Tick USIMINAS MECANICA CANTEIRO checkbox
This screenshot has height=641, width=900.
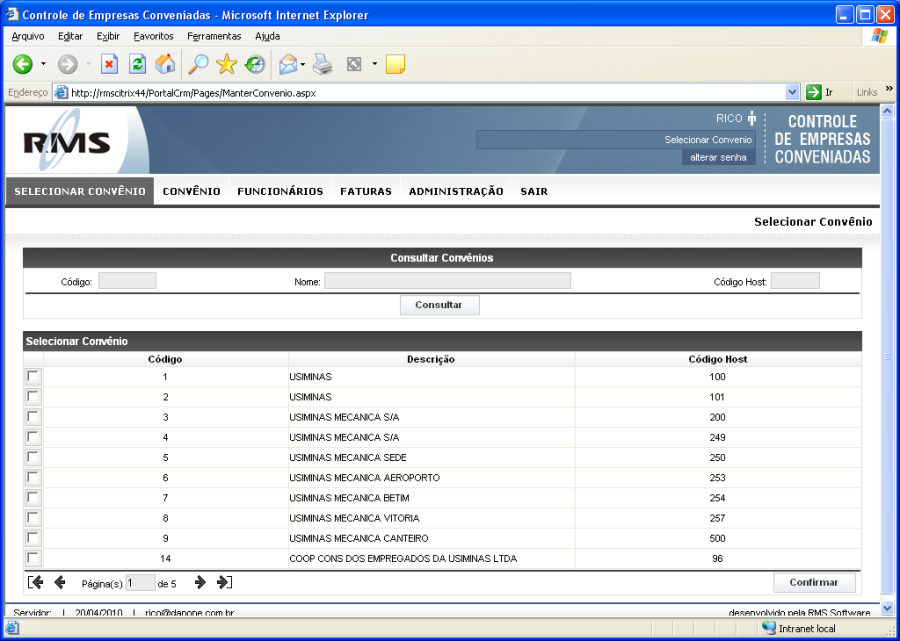click(33, 538)
